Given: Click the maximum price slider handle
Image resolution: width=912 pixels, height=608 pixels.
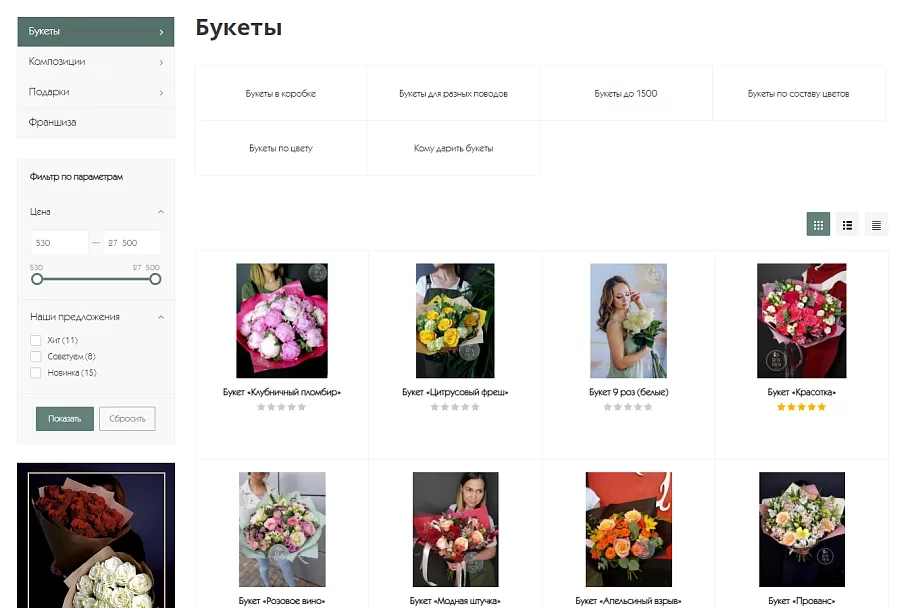Looking at the screenshot, I should click(155, 279).
